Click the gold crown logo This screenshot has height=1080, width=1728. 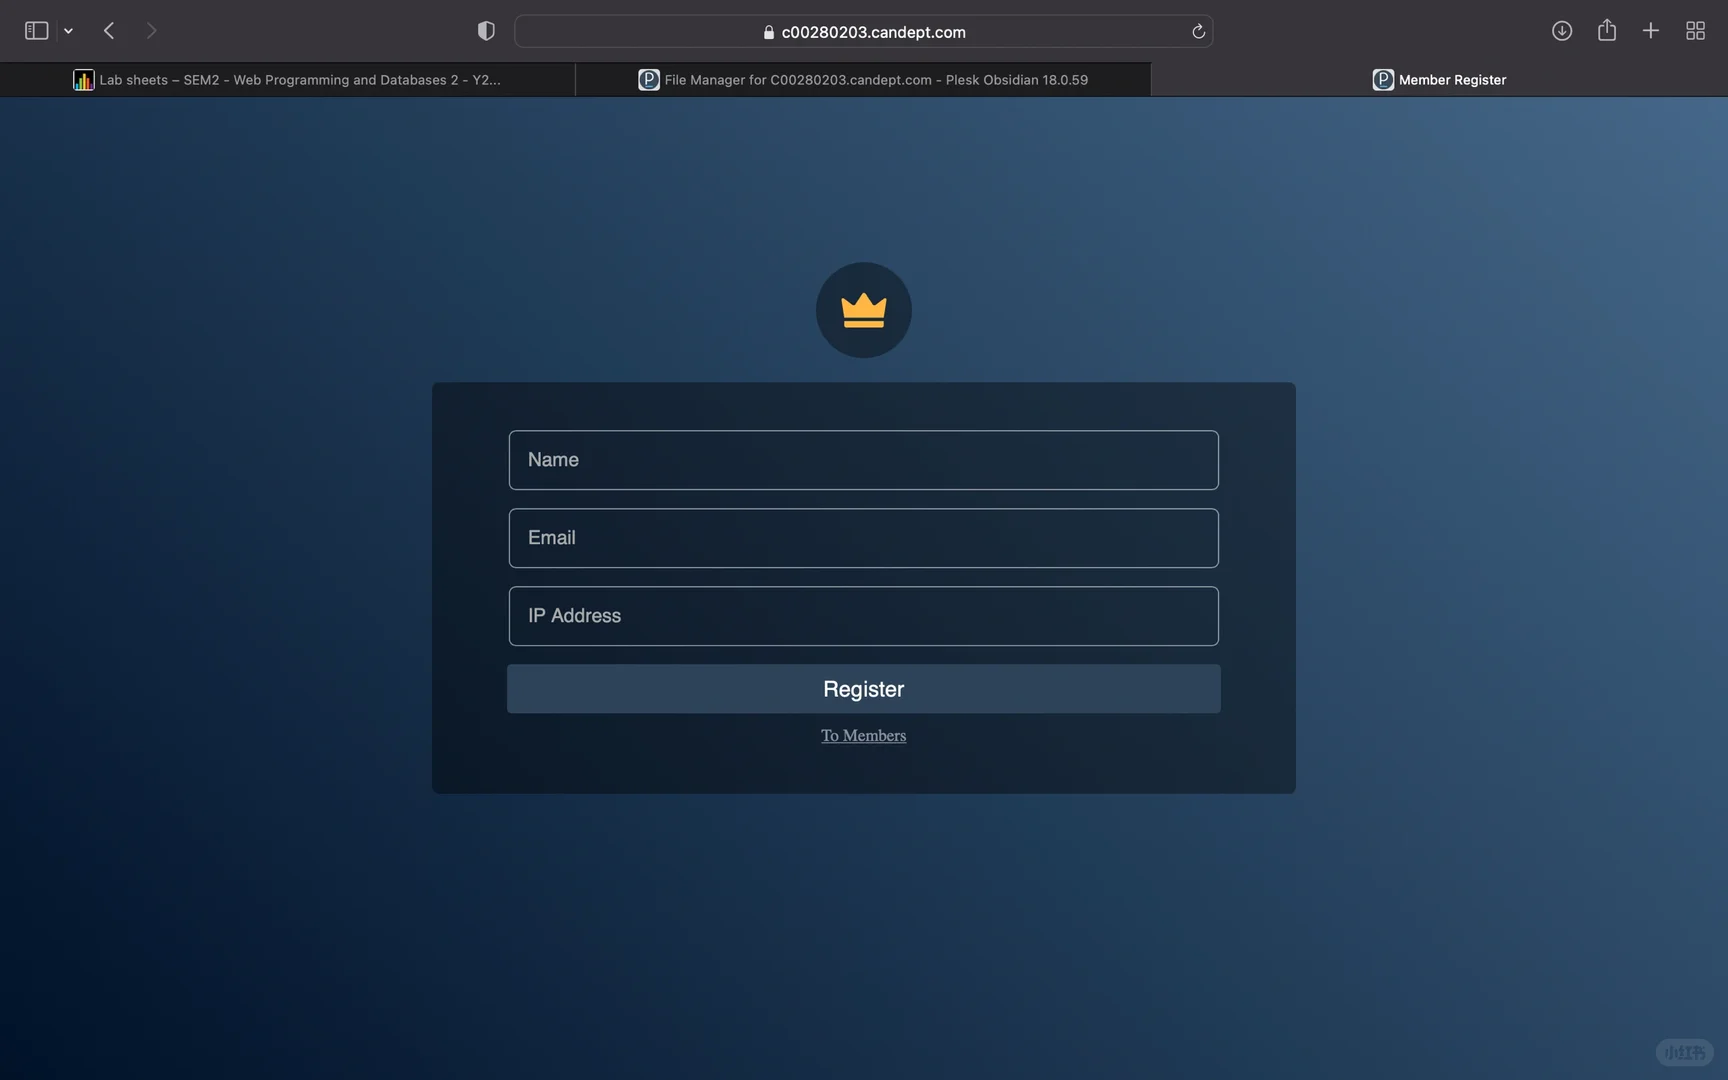[864, 310]
